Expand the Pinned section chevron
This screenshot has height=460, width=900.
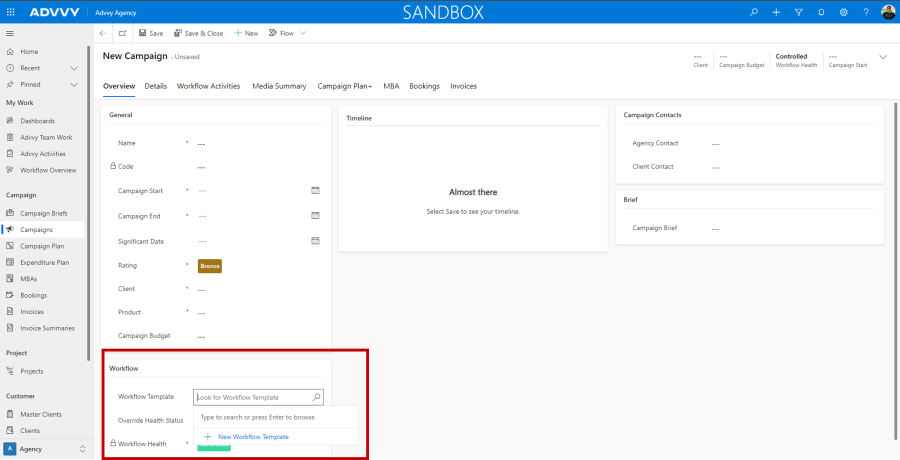[x=74, y=84]
